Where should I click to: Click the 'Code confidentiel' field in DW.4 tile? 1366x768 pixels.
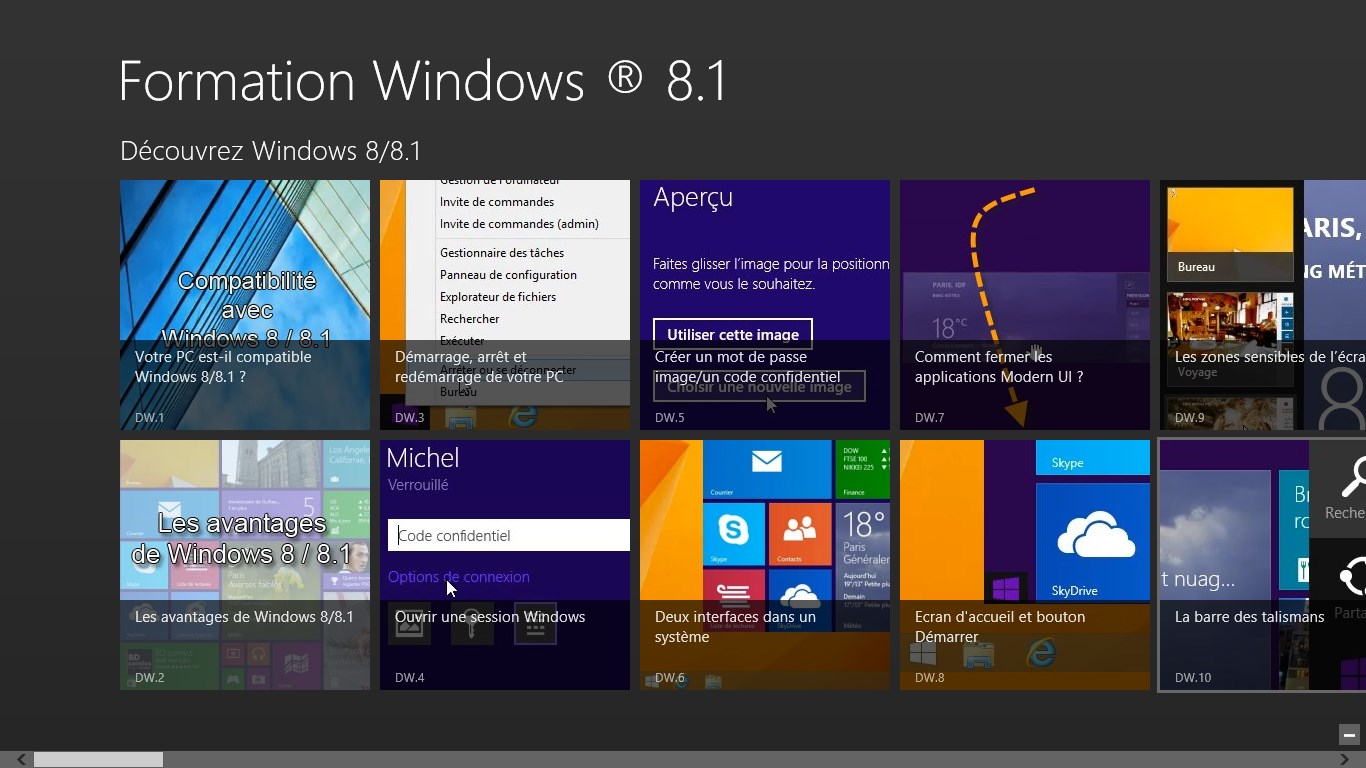(x=508, y=535)
